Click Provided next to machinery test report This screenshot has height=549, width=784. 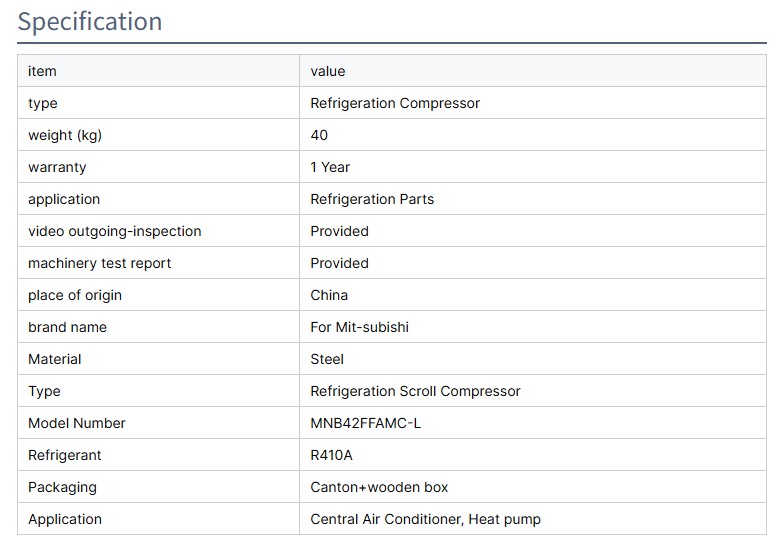339,263
